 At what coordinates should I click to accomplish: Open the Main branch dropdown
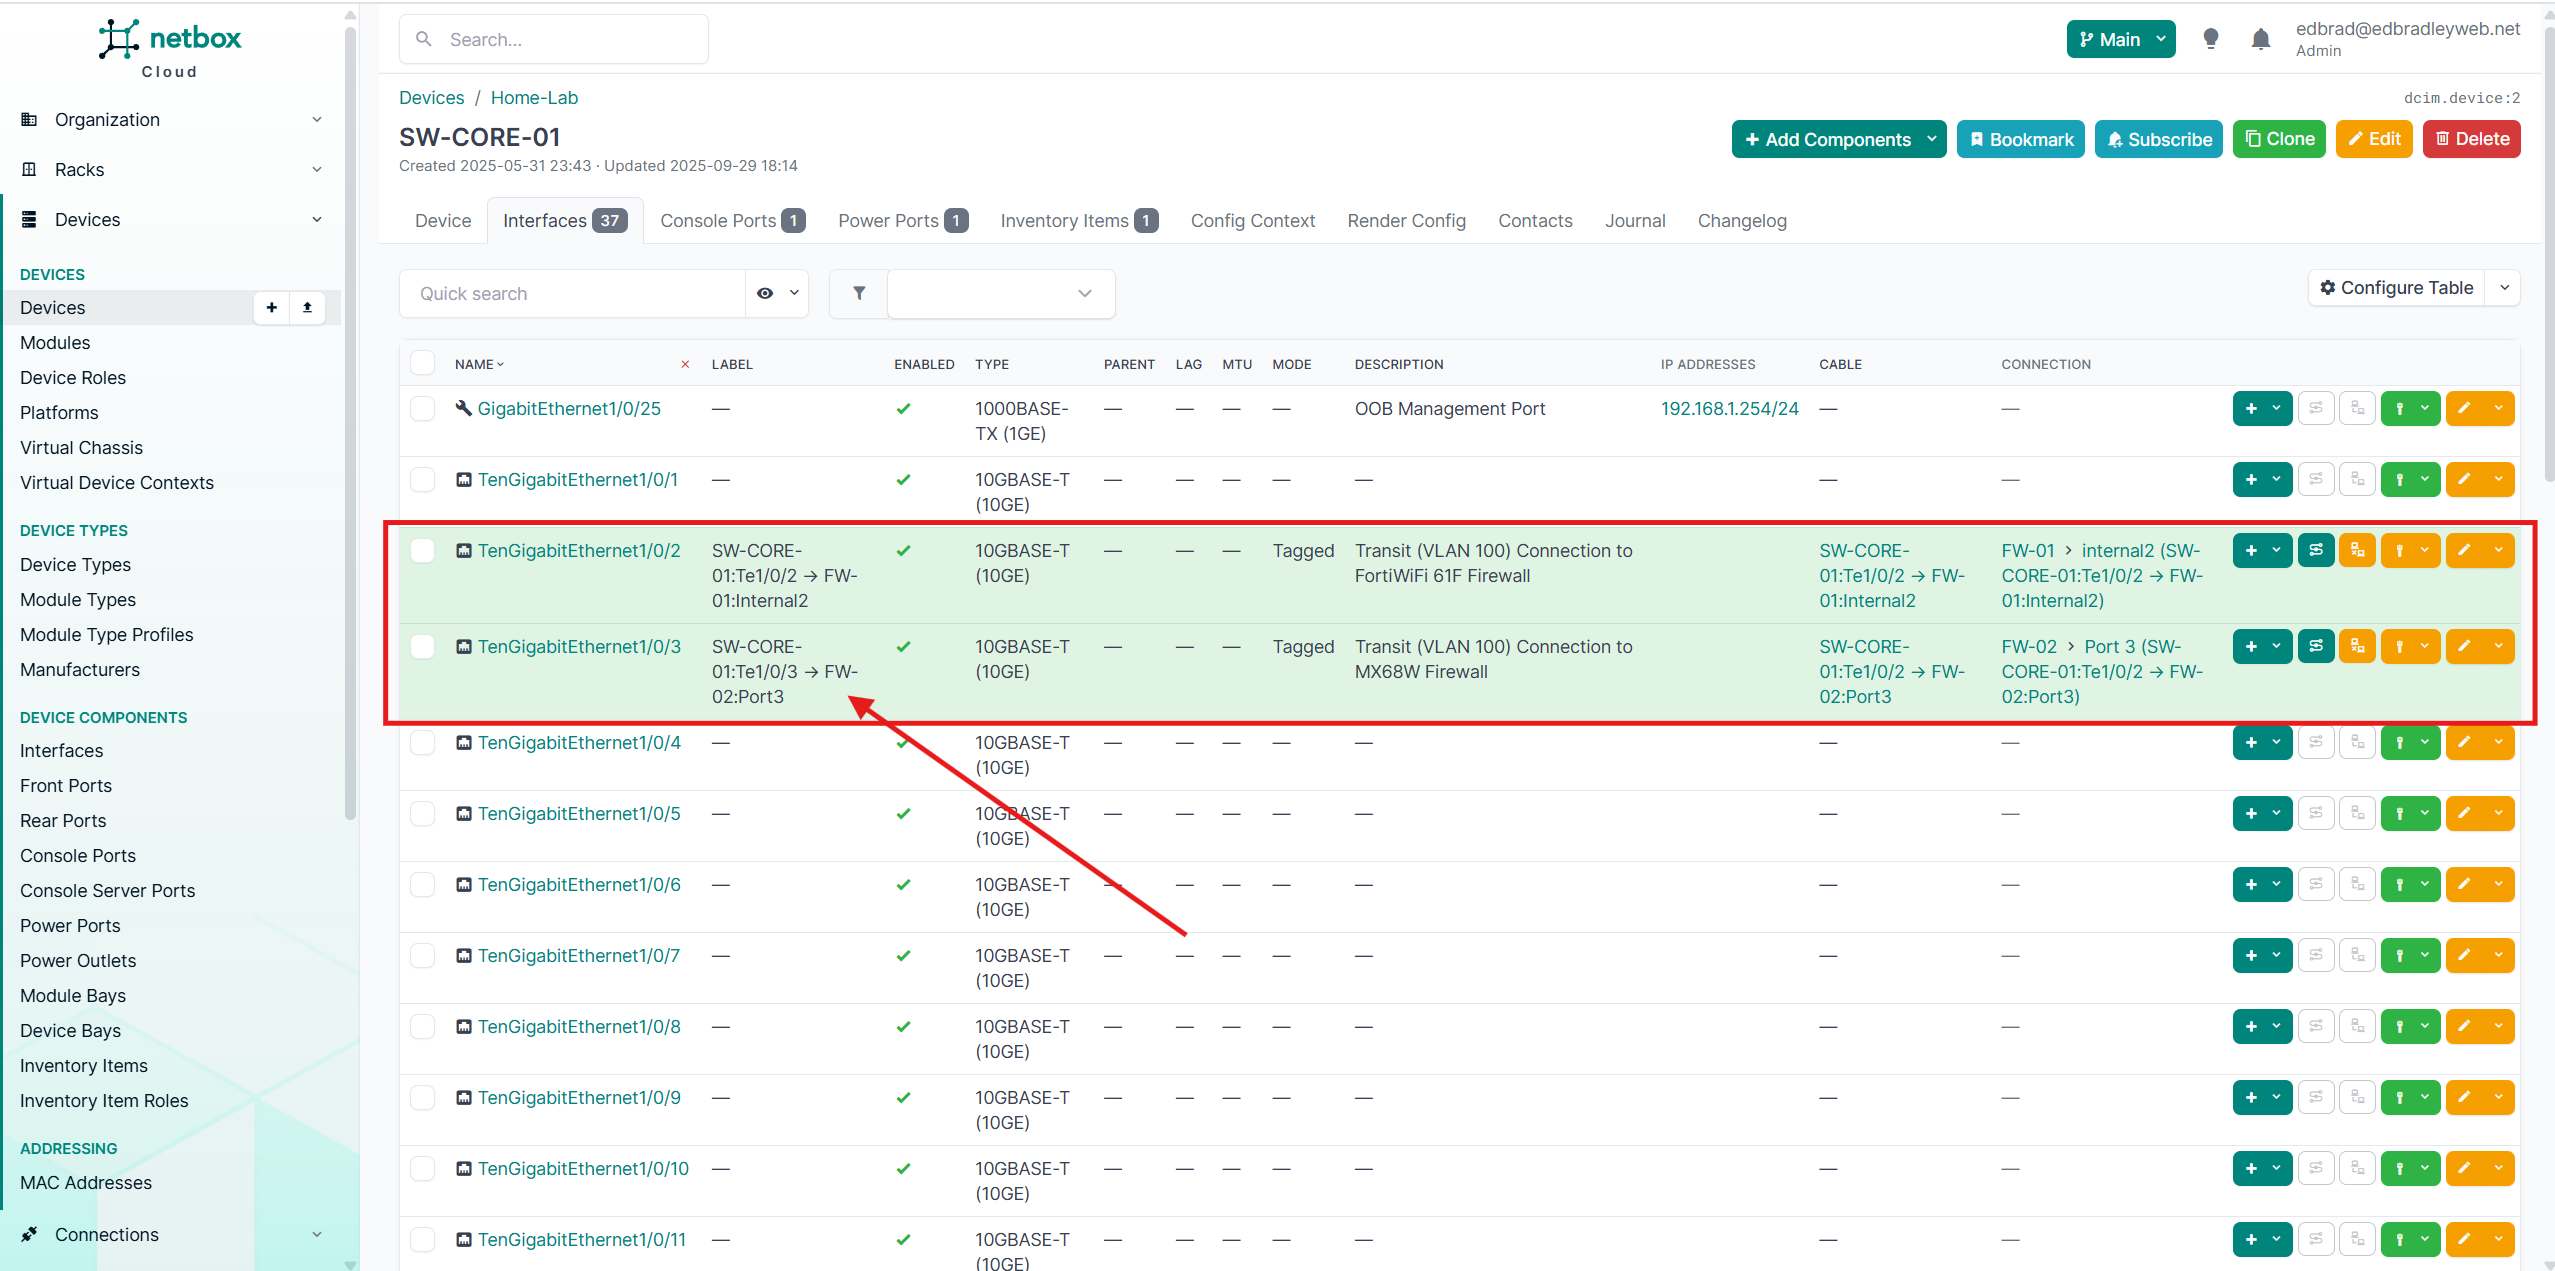(2120, 39)
